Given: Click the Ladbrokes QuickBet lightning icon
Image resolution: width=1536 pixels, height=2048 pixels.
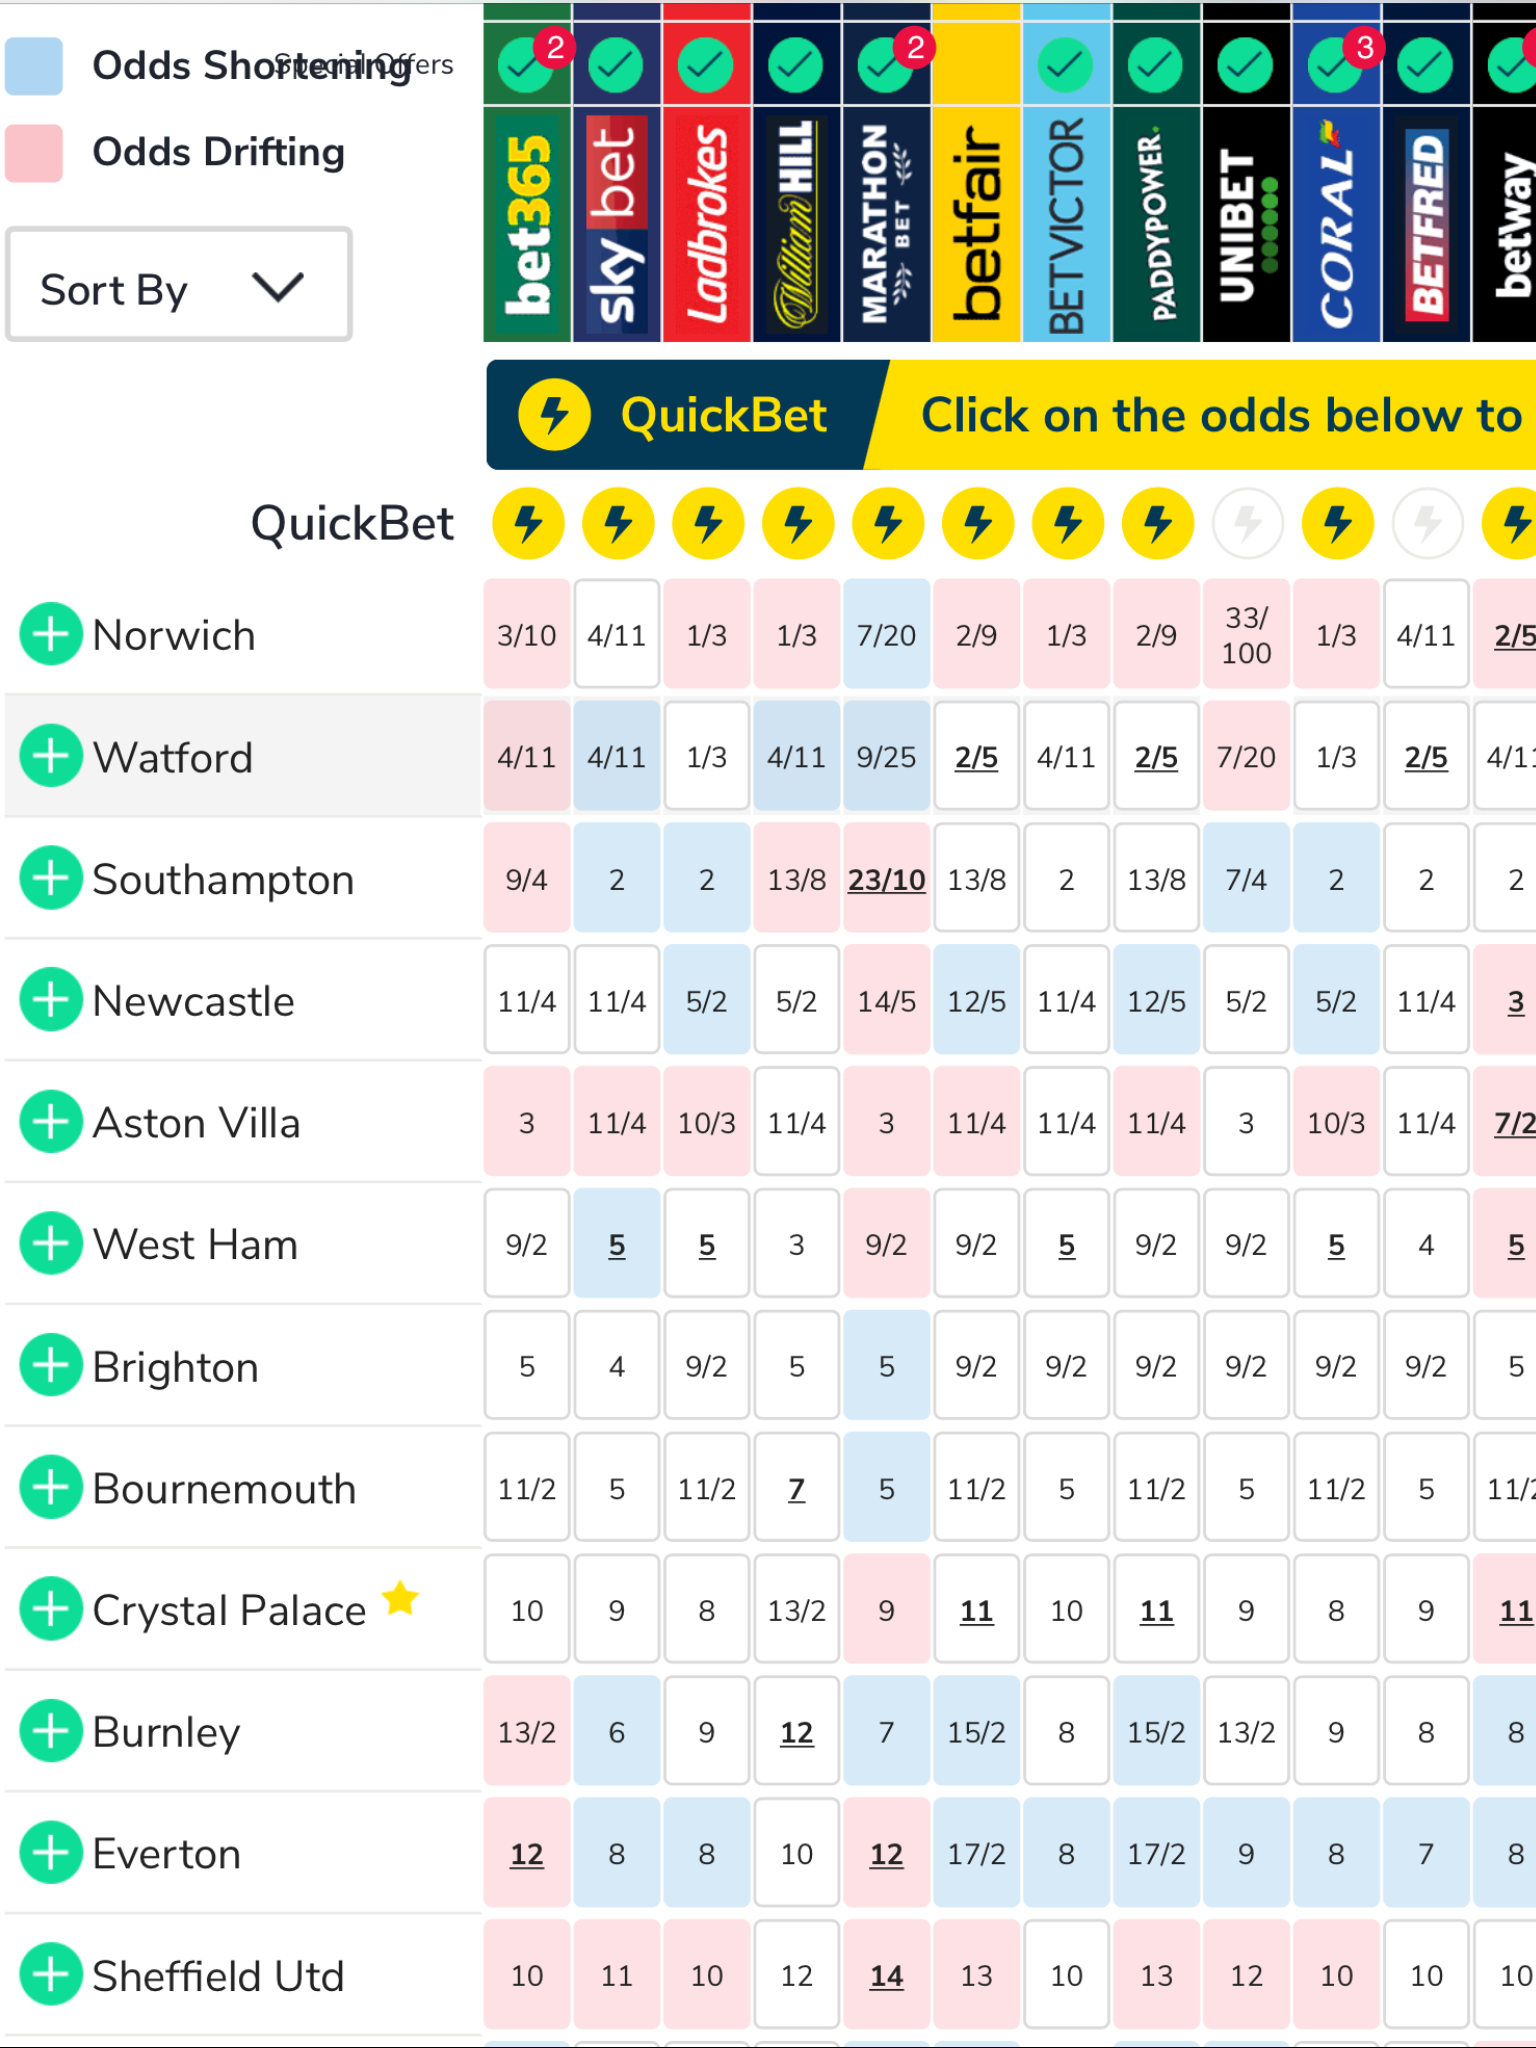Looking at the screenshot, I should (708, 523).
